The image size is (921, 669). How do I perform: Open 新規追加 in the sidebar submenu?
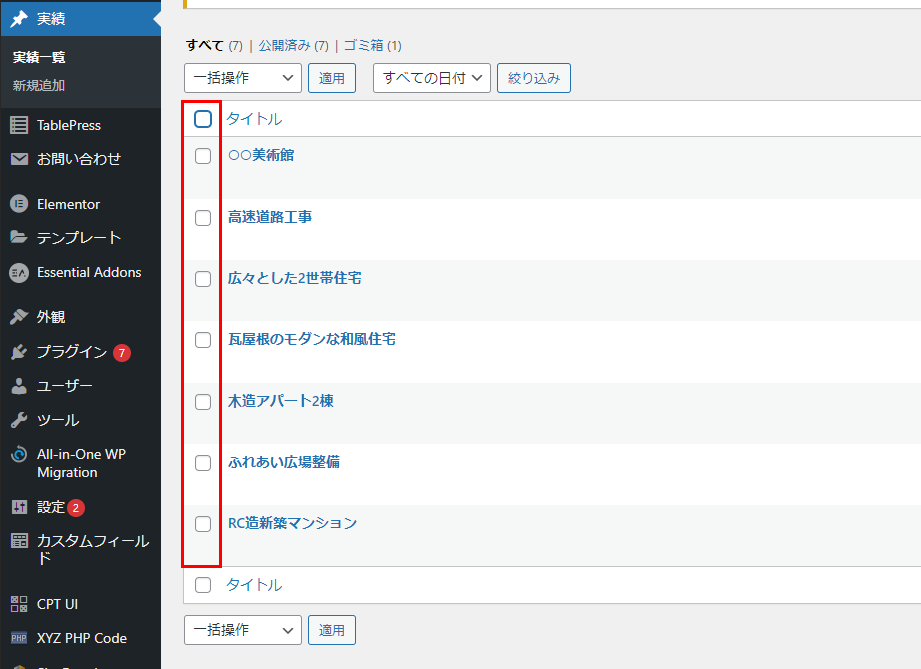(x=39, y=86)
